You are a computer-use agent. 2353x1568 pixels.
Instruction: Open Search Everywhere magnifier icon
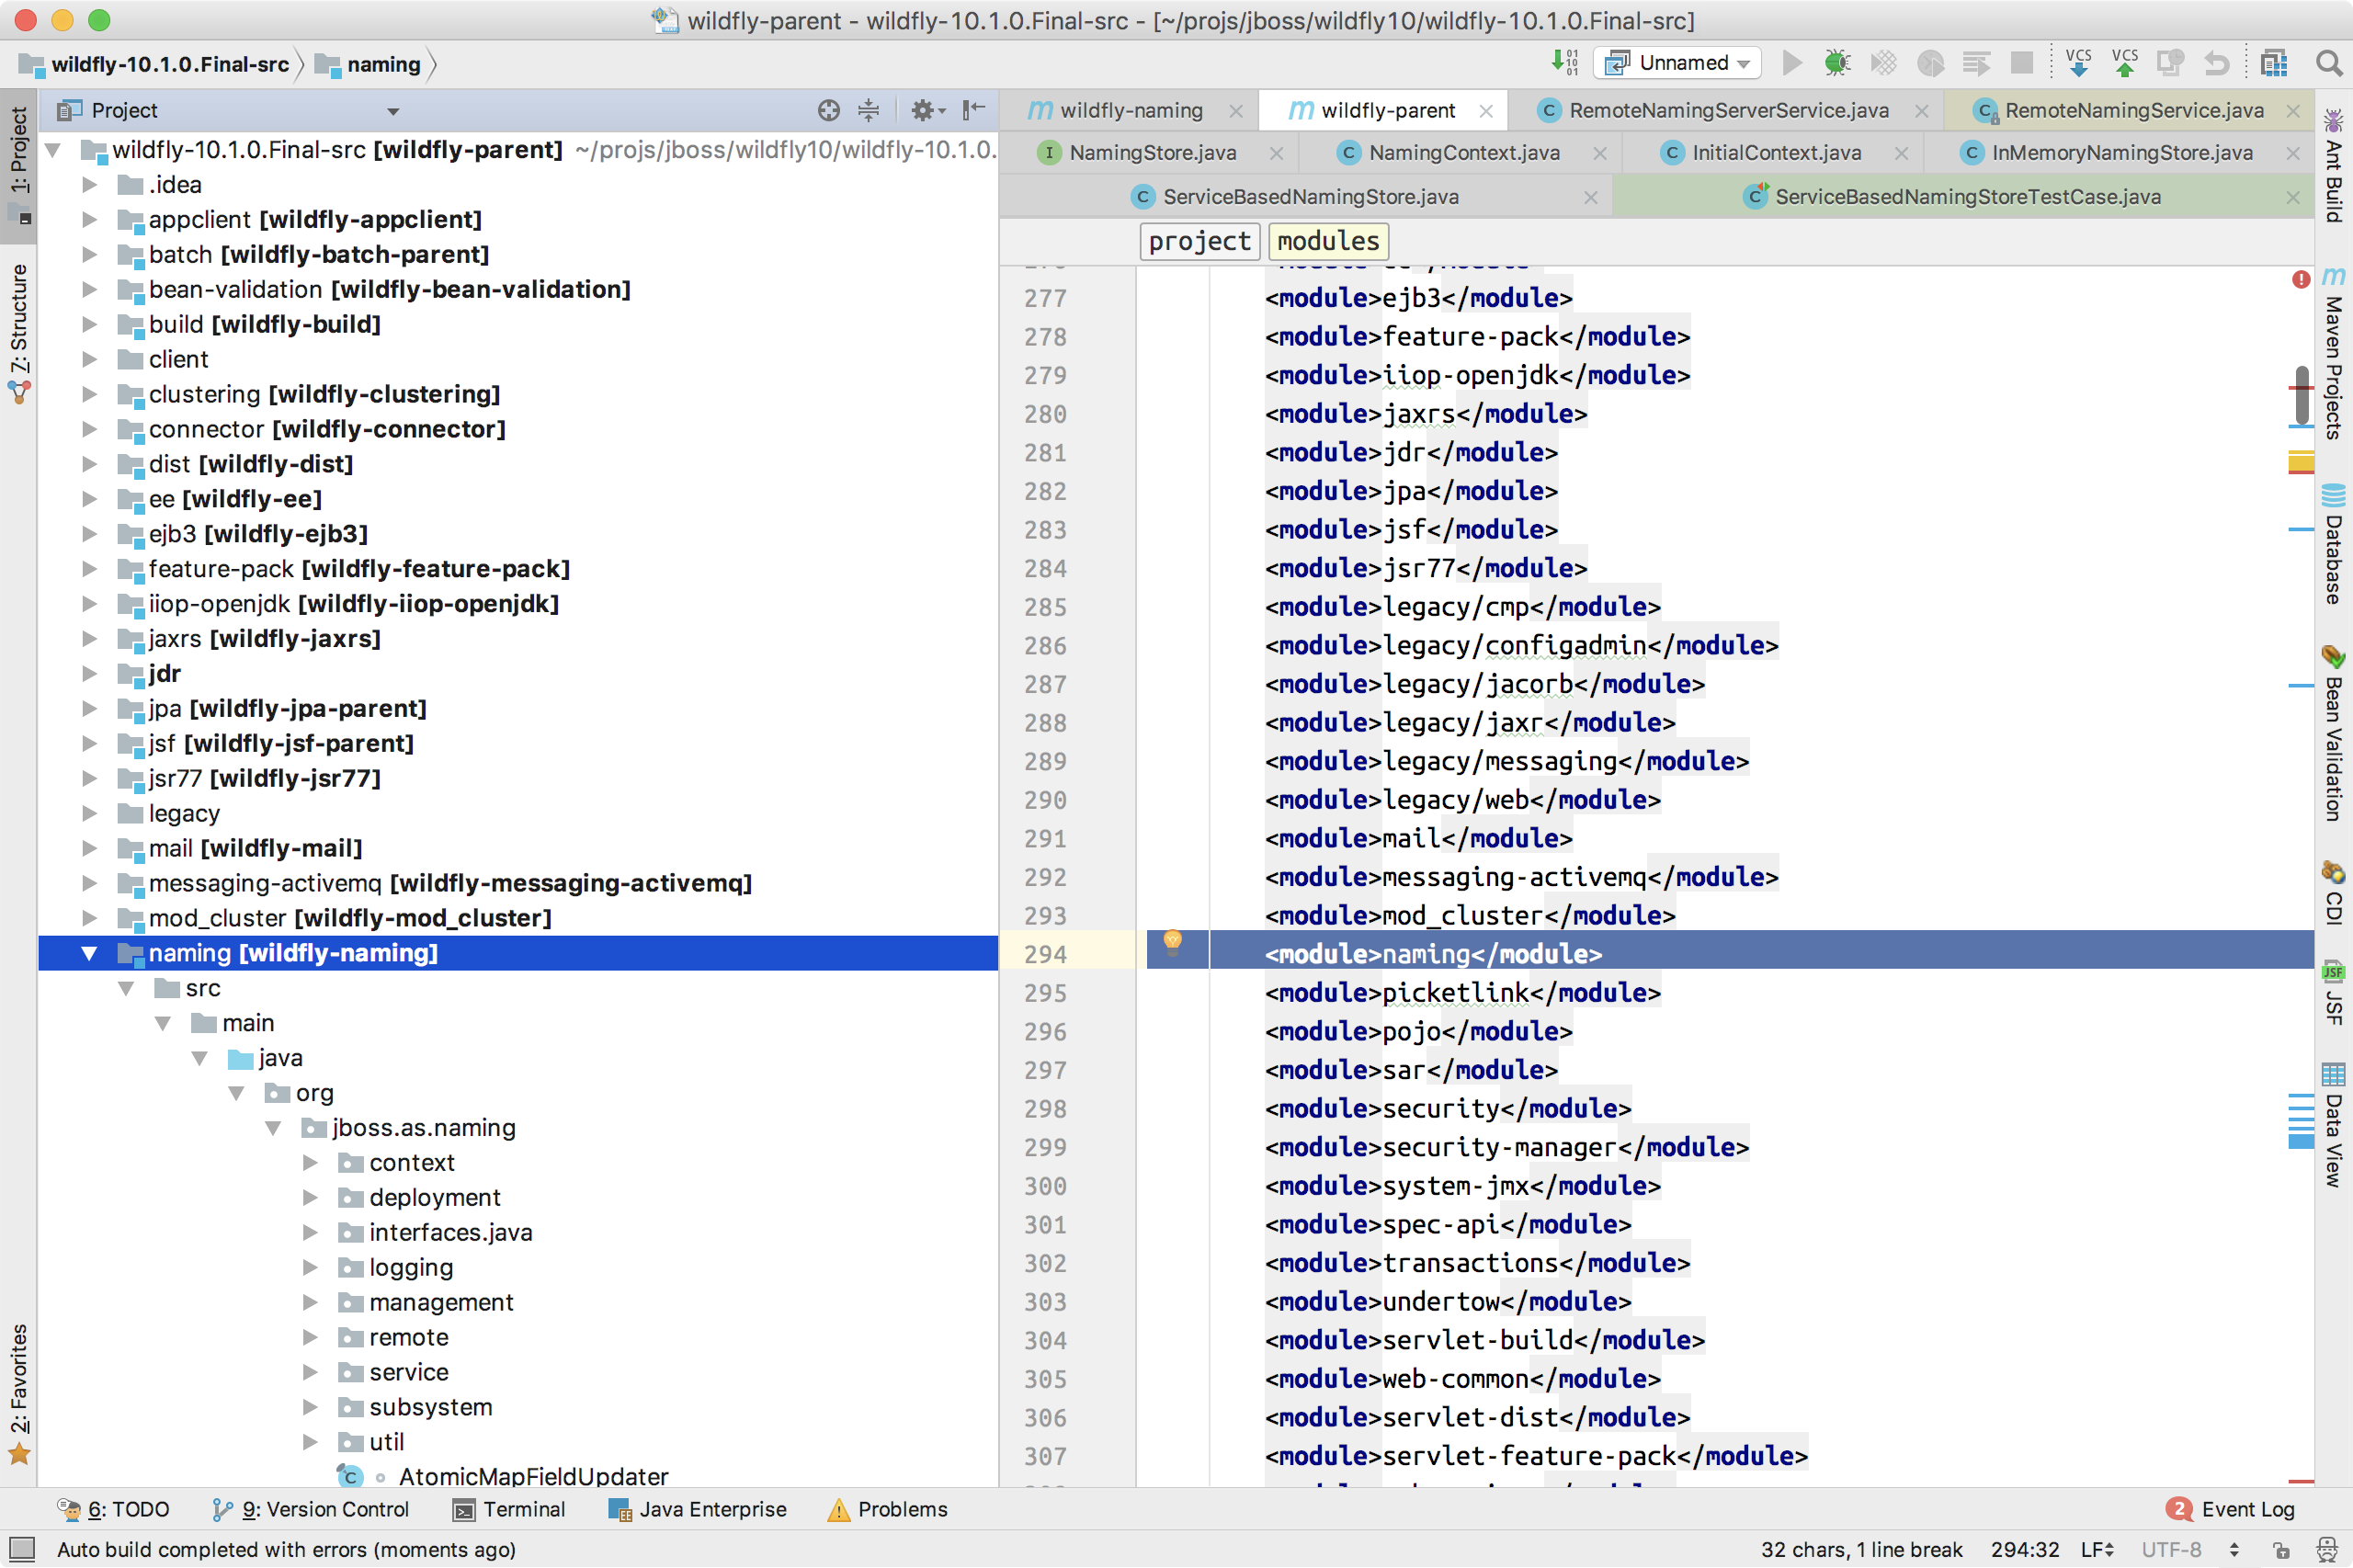(x=2328, y=63)
